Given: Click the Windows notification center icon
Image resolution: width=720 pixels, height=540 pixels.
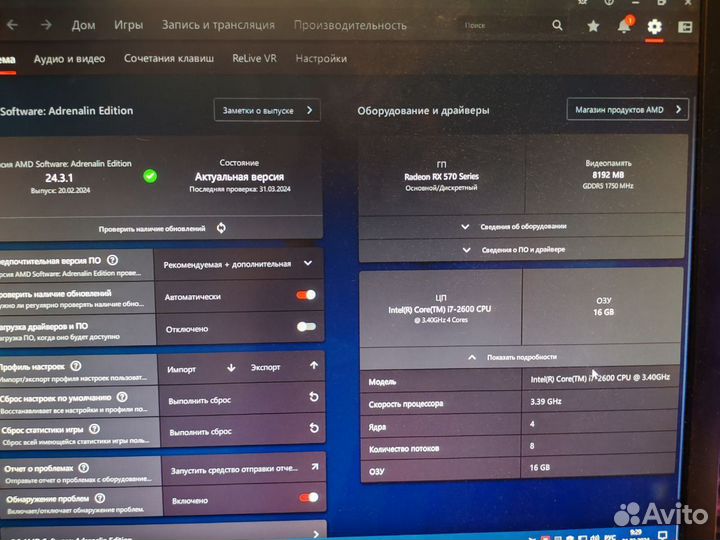Looking at the screenshot, I should point(663,535).
